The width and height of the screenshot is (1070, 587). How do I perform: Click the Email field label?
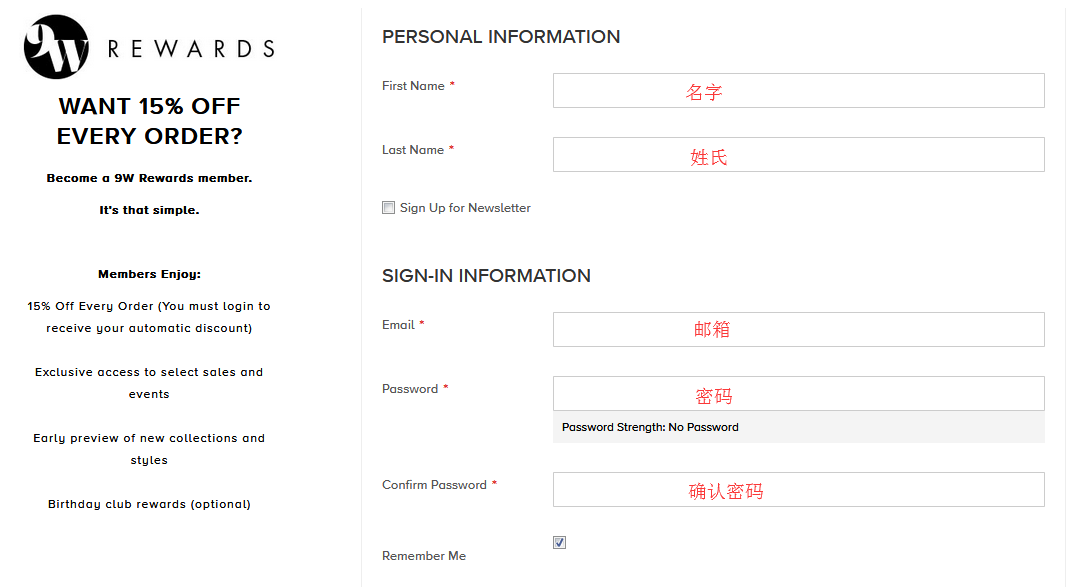coord(398,325)
